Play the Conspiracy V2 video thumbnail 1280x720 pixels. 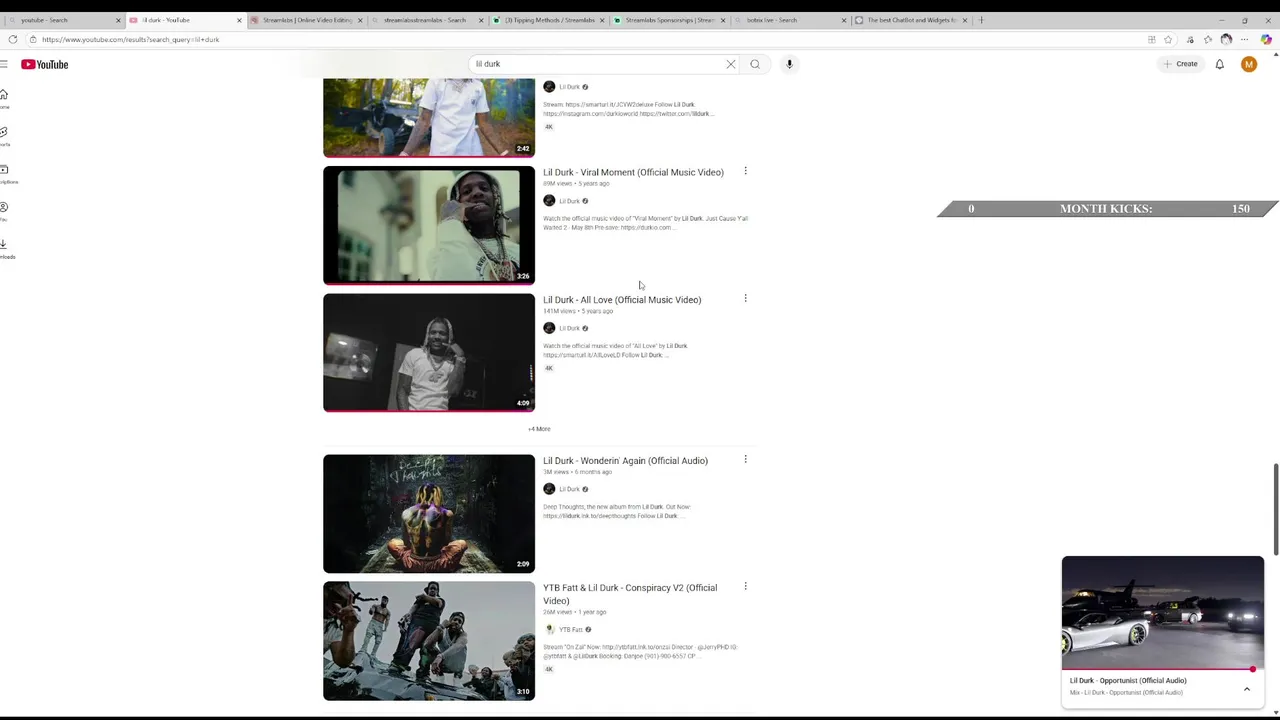pyautogui.click(x=429, y=641)
